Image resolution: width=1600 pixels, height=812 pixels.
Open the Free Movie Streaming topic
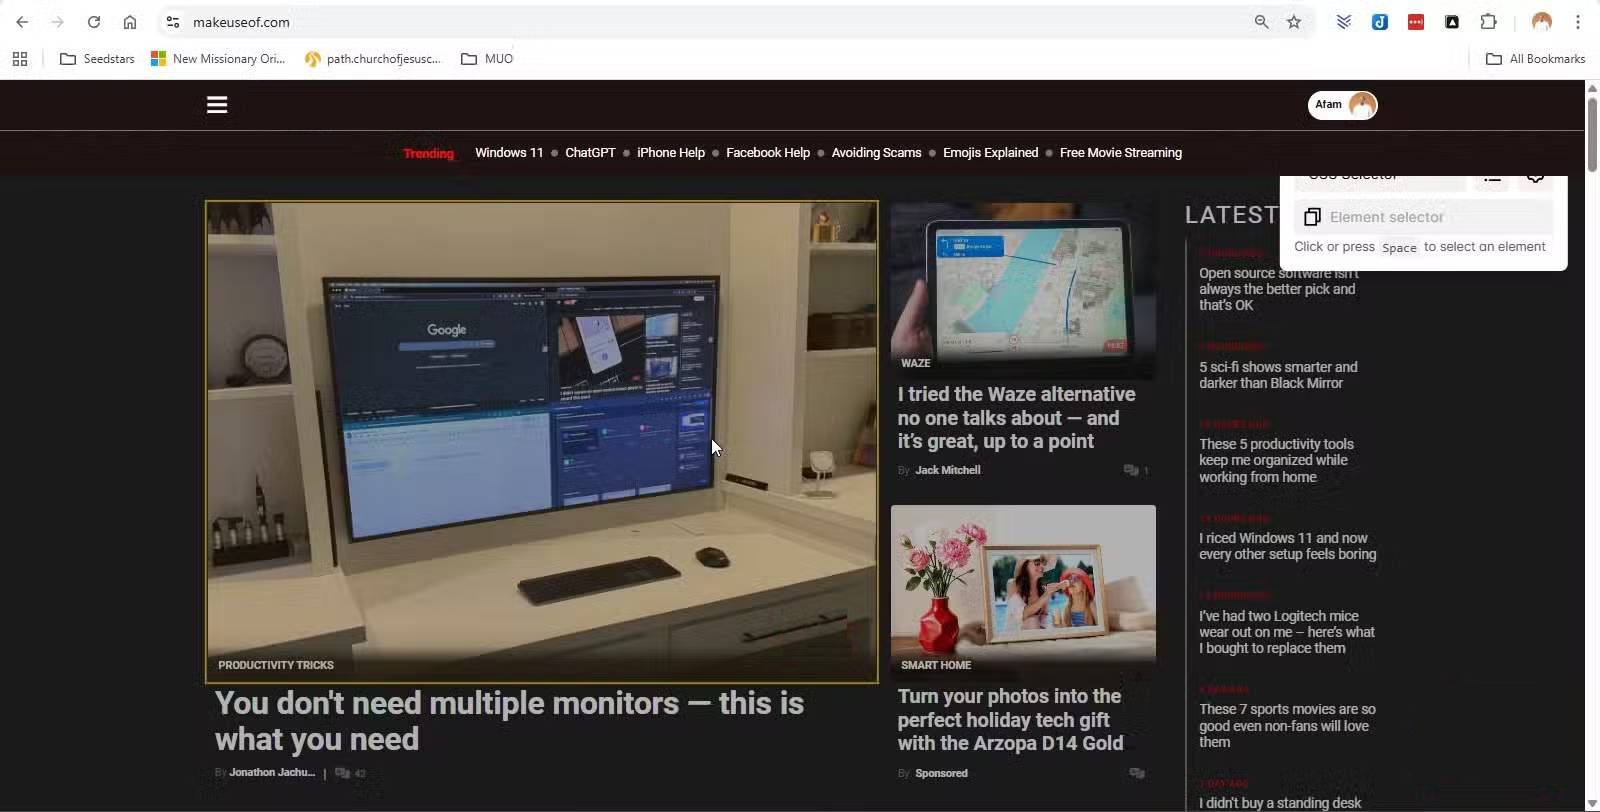(x=1121, y=153)
